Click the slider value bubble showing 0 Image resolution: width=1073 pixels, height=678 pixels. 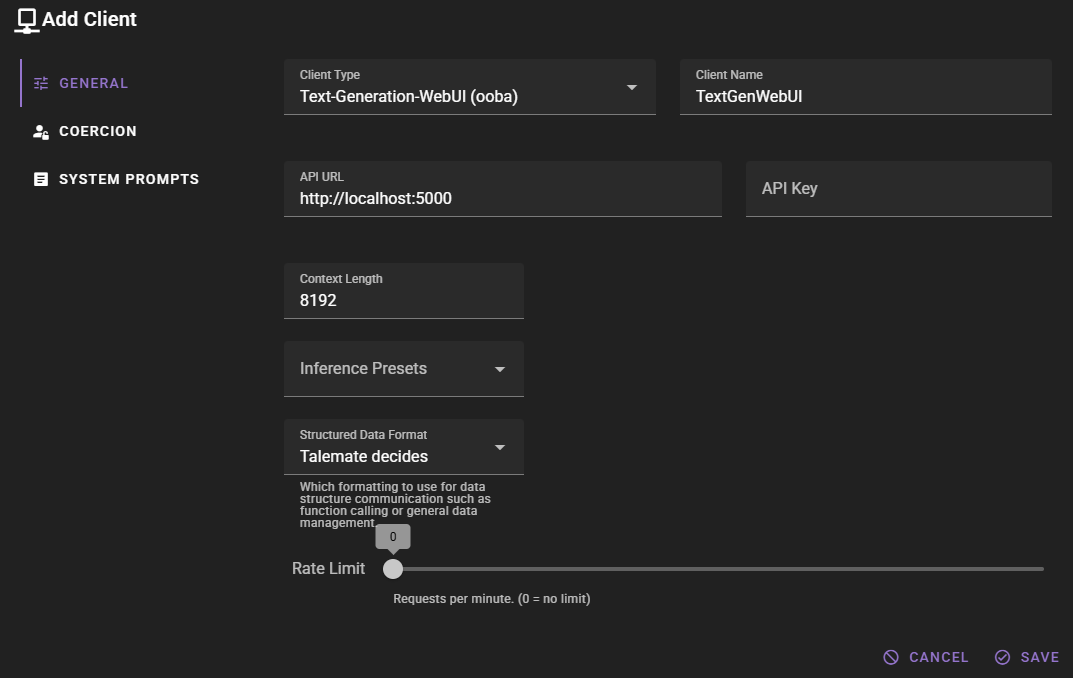[x=393, y=536]
